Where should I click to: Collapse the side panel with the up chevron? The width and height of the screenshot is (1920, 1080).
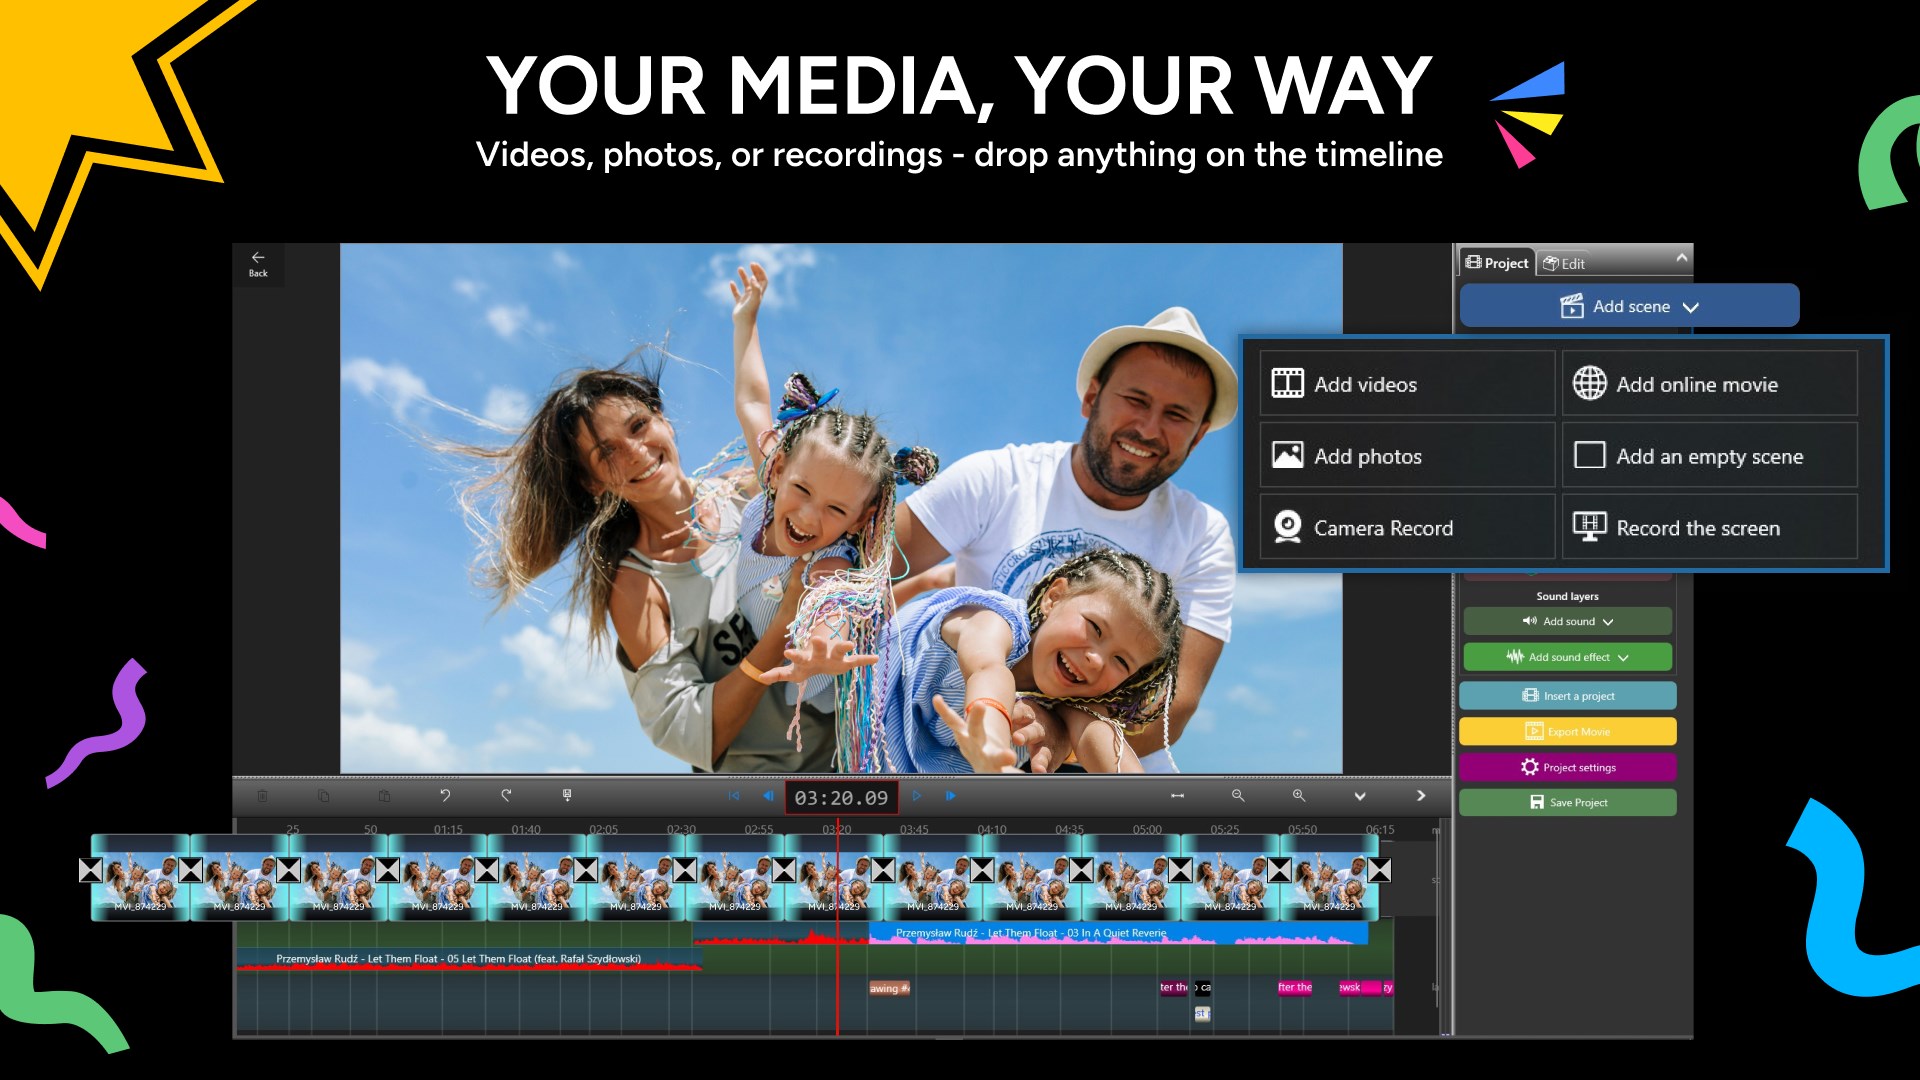pyautogui.click(x=1681, y=258)
